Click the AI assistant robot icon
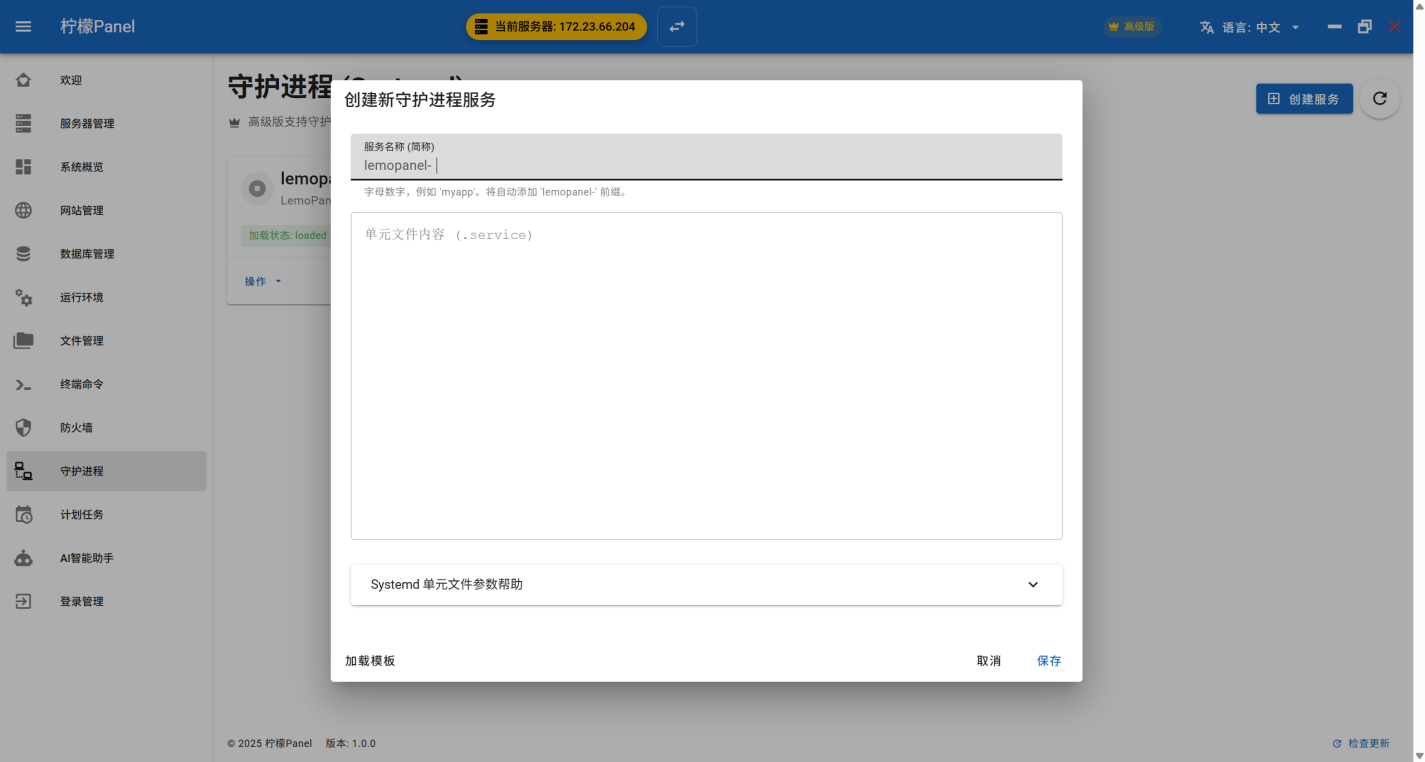Screen dimensions: 1425x762 tap(24, 558)
